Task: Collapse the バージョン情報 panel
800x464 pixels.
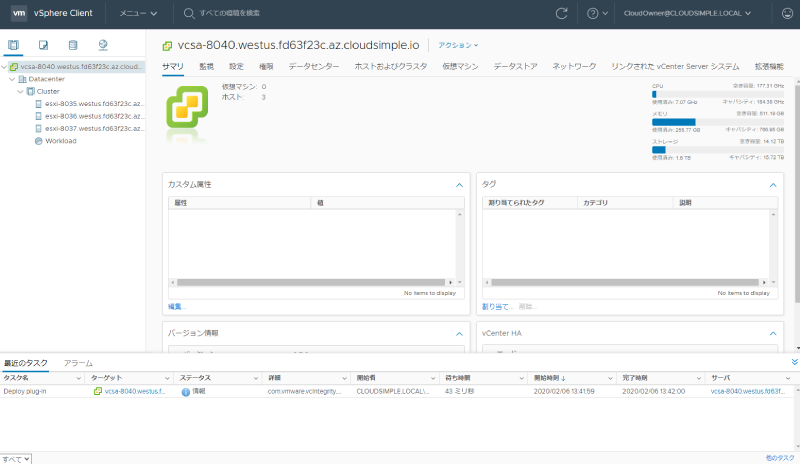Action: [x=459, y=333]
